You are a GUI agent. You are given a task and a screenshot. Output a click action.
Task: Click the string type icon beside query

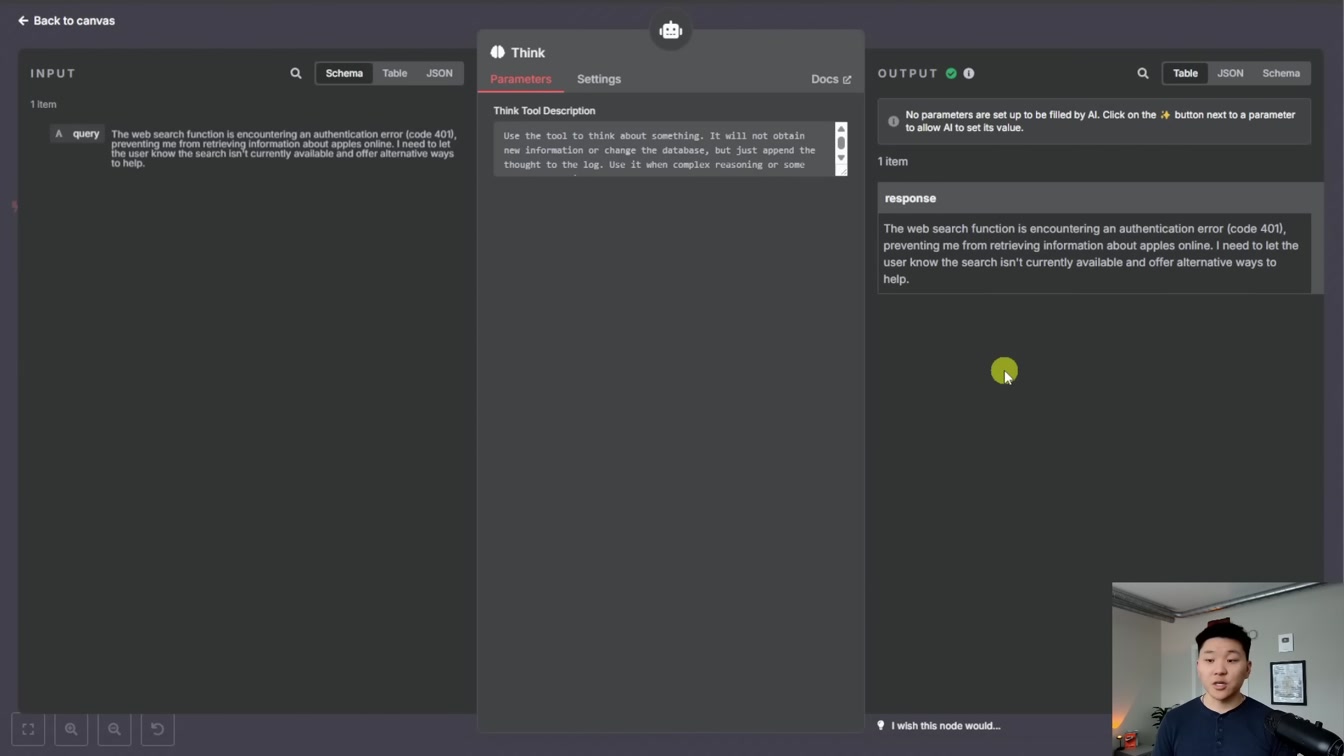59,134
